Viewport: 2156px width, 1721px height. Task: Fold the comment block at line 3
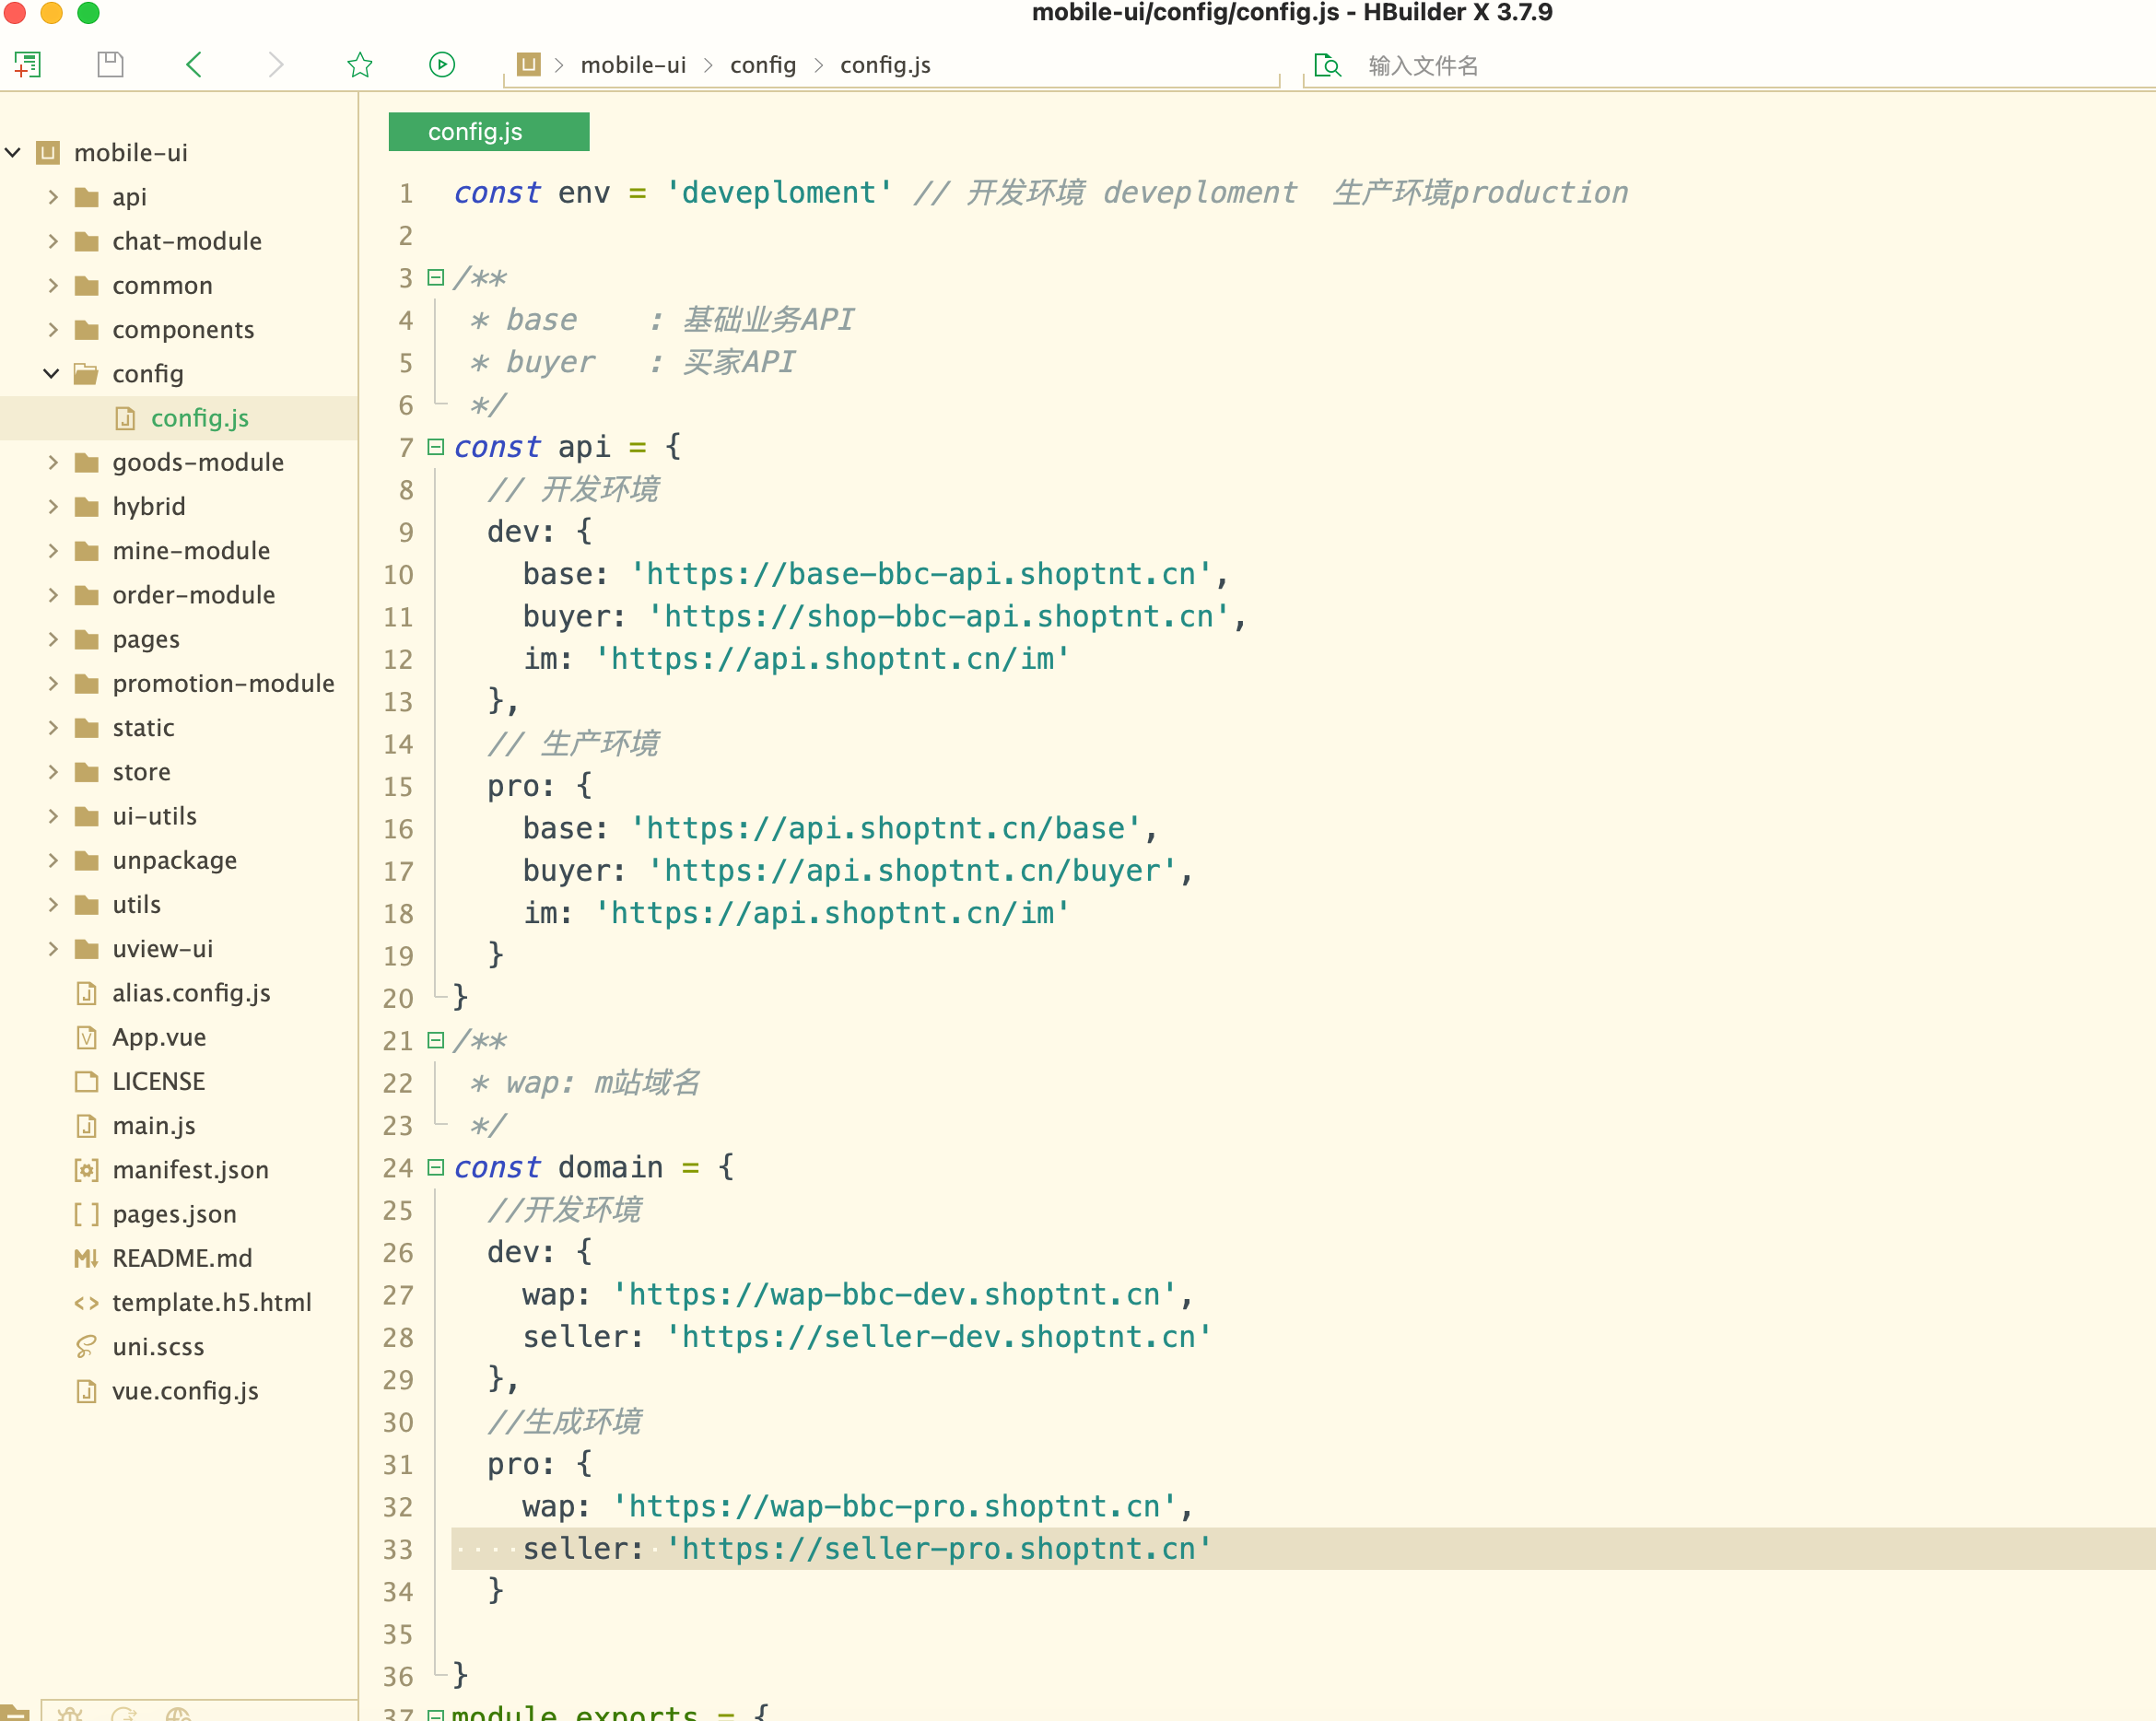point(436,277)
